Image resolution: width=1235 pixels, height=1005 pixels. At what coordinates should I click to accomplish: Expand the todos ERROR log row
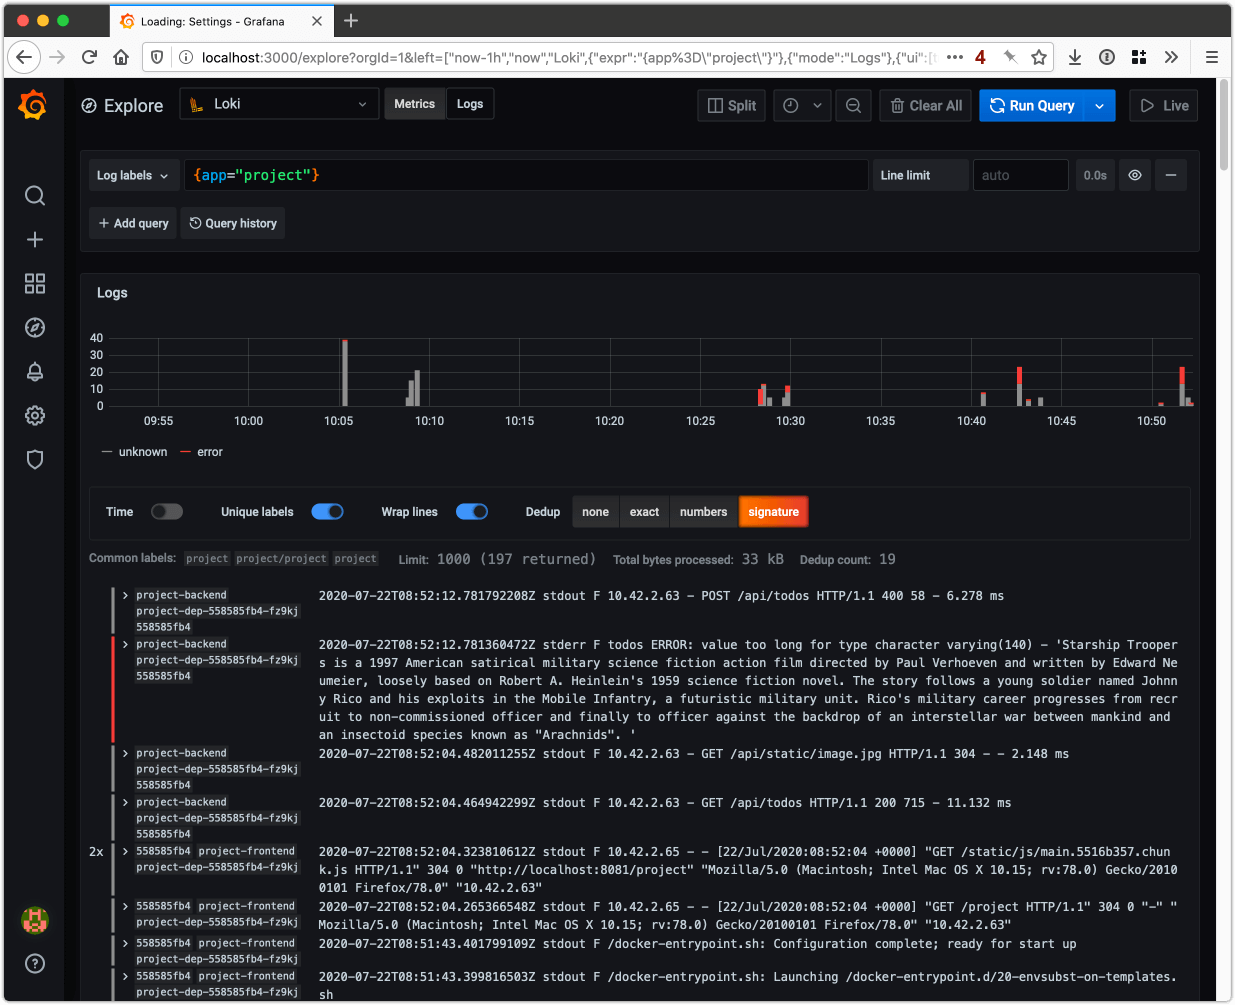click(x=125, y=644)
